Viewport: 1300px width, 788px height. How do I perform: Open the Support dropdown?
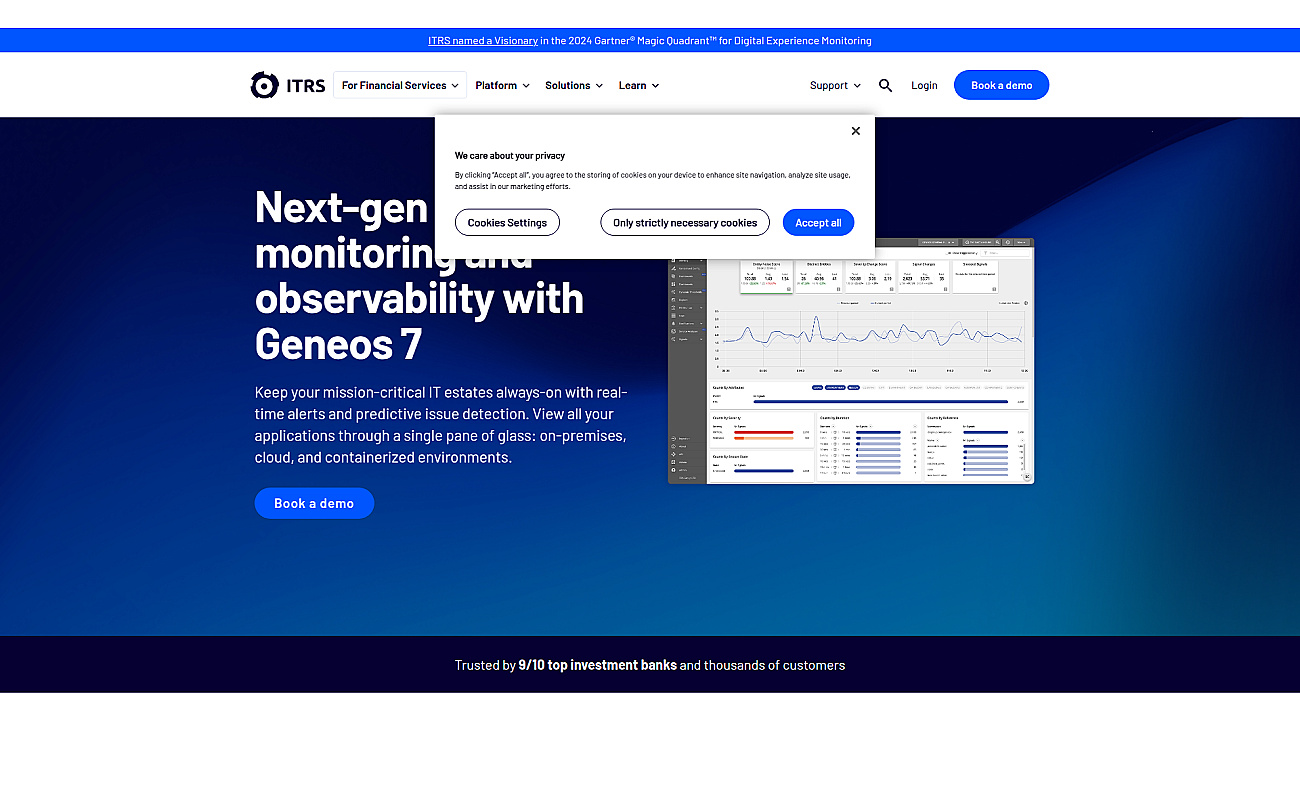pos(835,85)
